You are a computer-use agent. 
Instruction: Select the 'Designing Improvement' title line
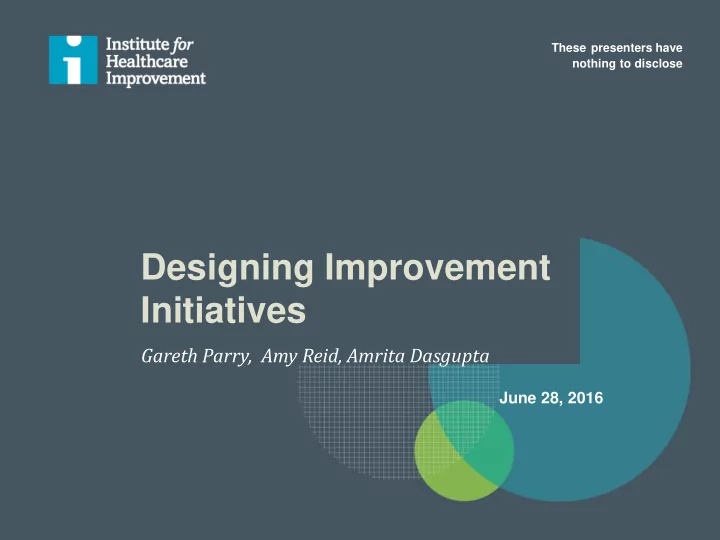click(x=345, y=268)
